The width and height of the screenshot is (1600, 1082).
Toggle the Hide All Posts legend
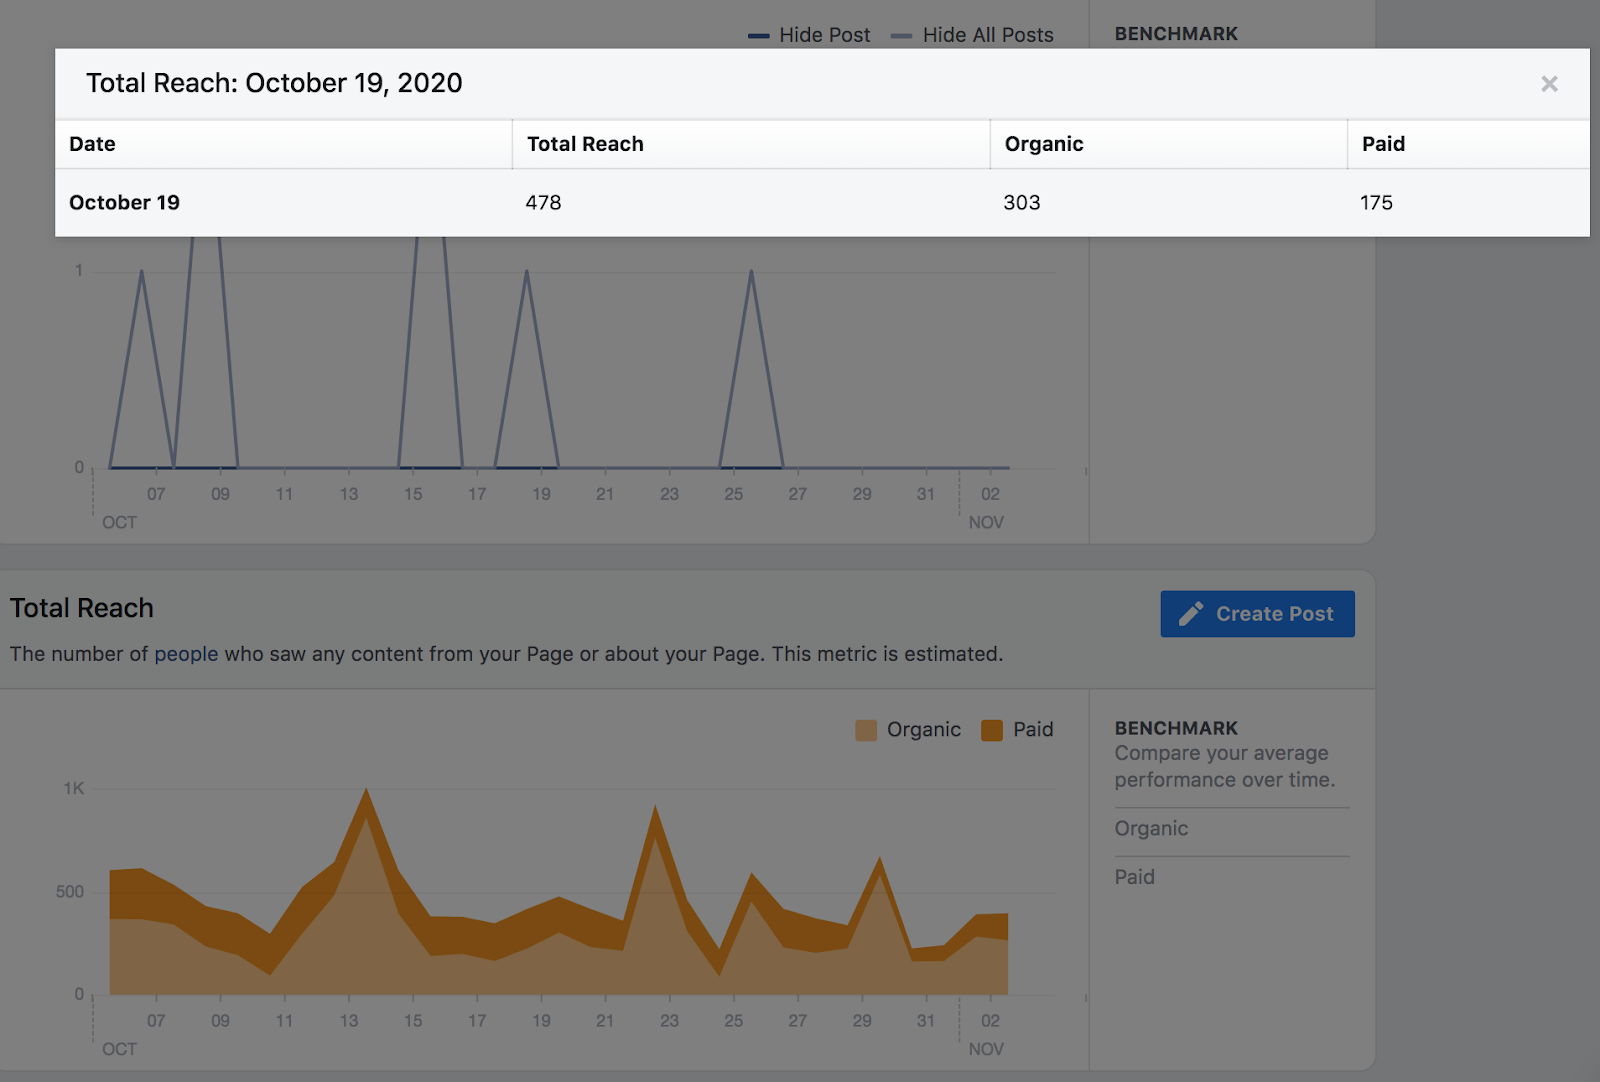tap(972, 35)
